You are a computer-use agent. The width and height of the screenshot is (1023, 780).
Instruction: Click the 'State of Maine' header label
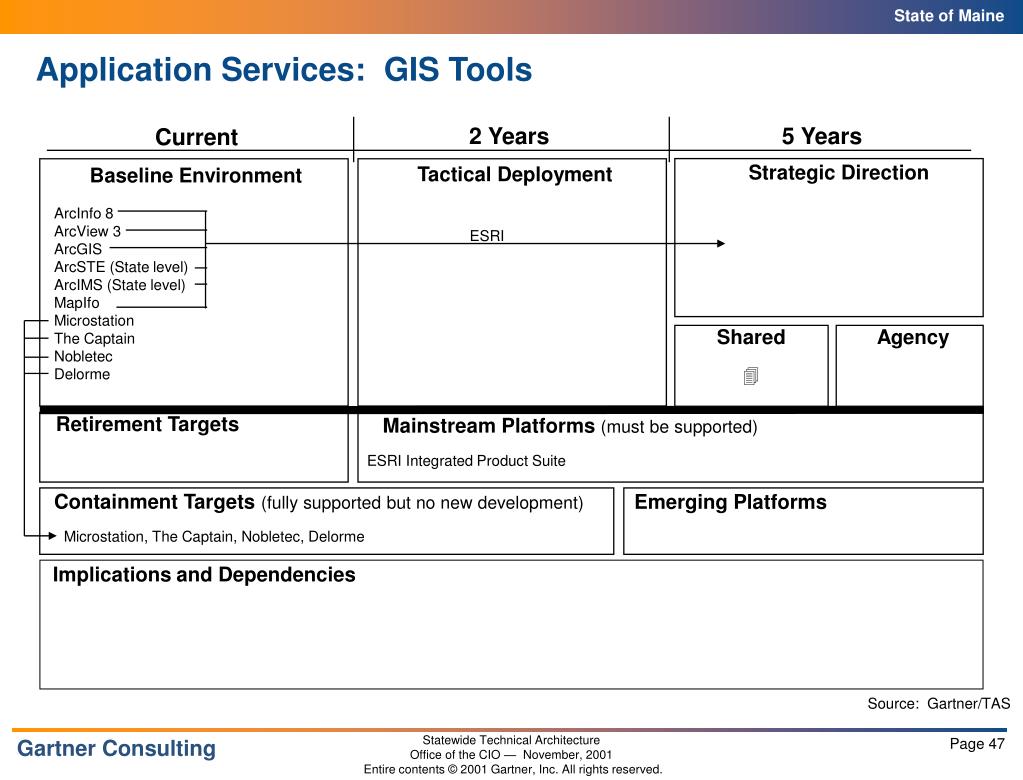click(949, 16)
